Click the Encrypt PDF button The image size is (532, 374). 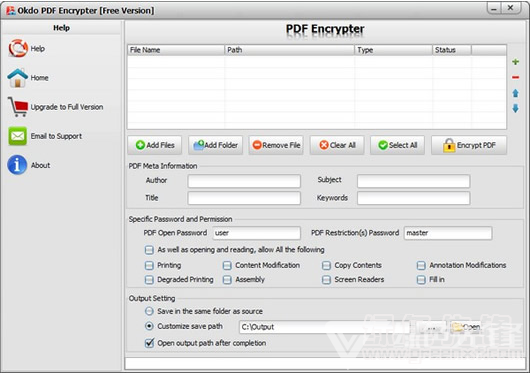click(469, 145)
